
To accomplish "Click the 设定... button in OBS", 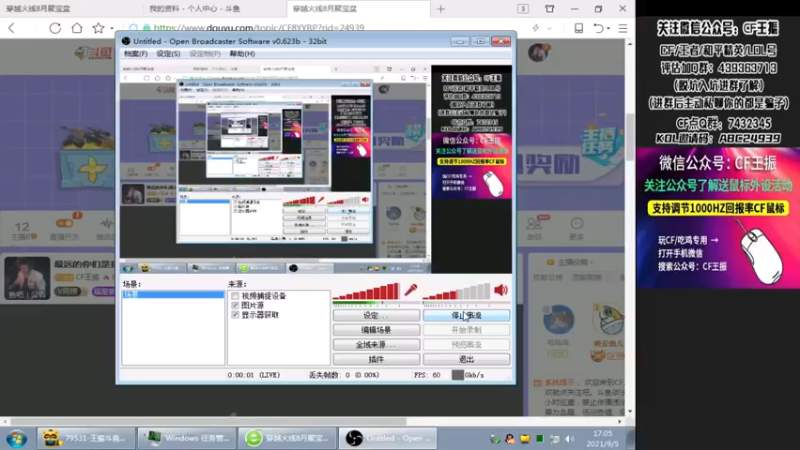I will tap(376, 315).
